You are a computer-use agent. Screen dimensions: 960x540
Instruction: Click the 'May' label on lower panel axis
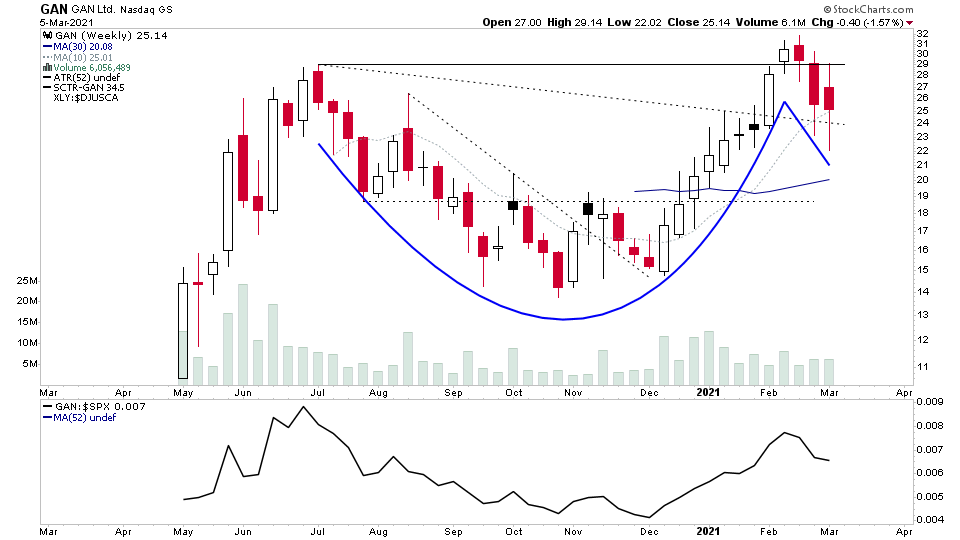point(183,531)
